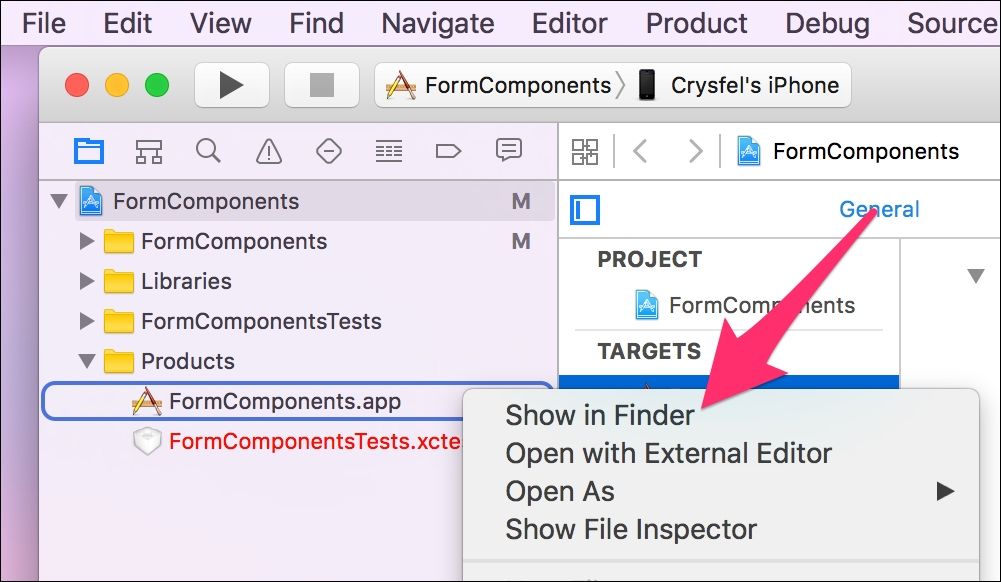Stop the running build with Stop button
1001x582 pixels.
(322, 85)
